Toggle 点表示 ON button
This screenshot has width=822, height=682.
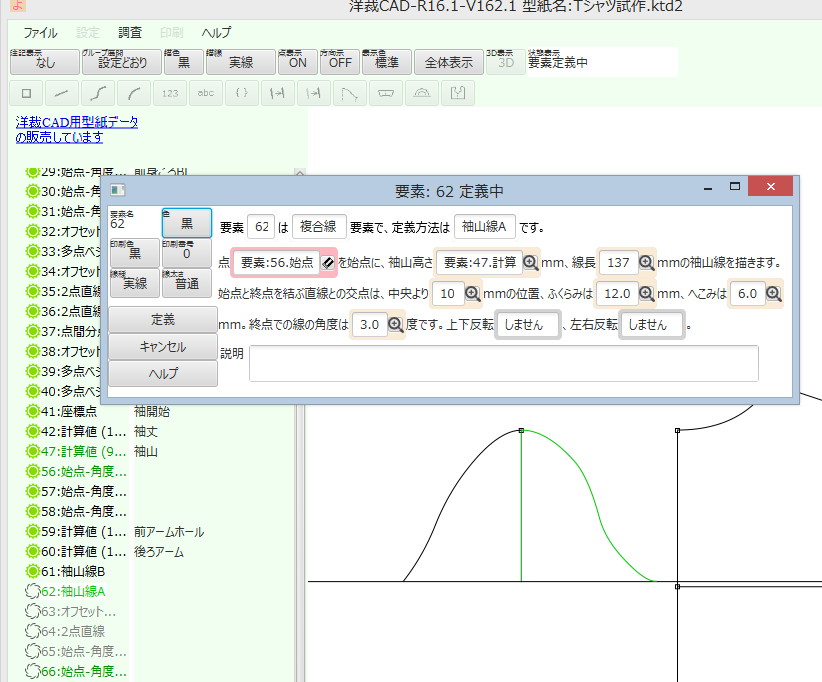(297, 62)
